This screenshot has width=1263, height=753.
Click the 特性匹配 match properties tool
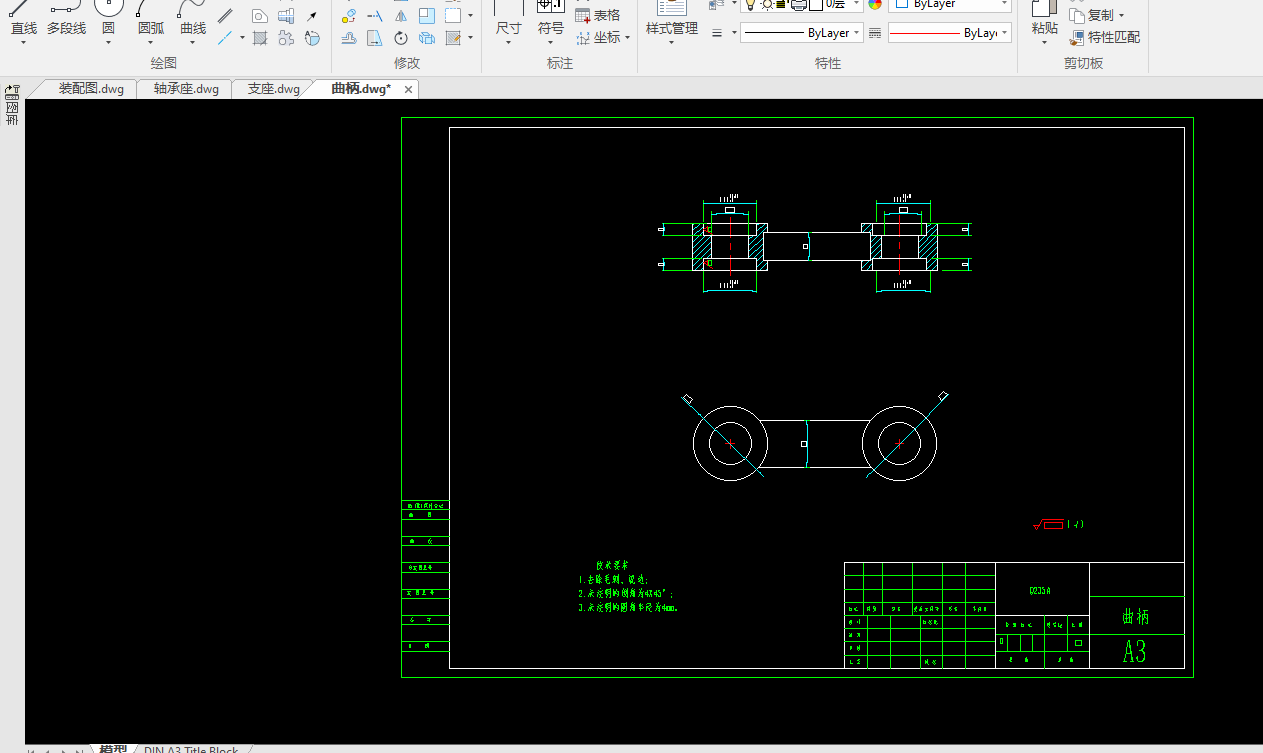click(1105, 38)
